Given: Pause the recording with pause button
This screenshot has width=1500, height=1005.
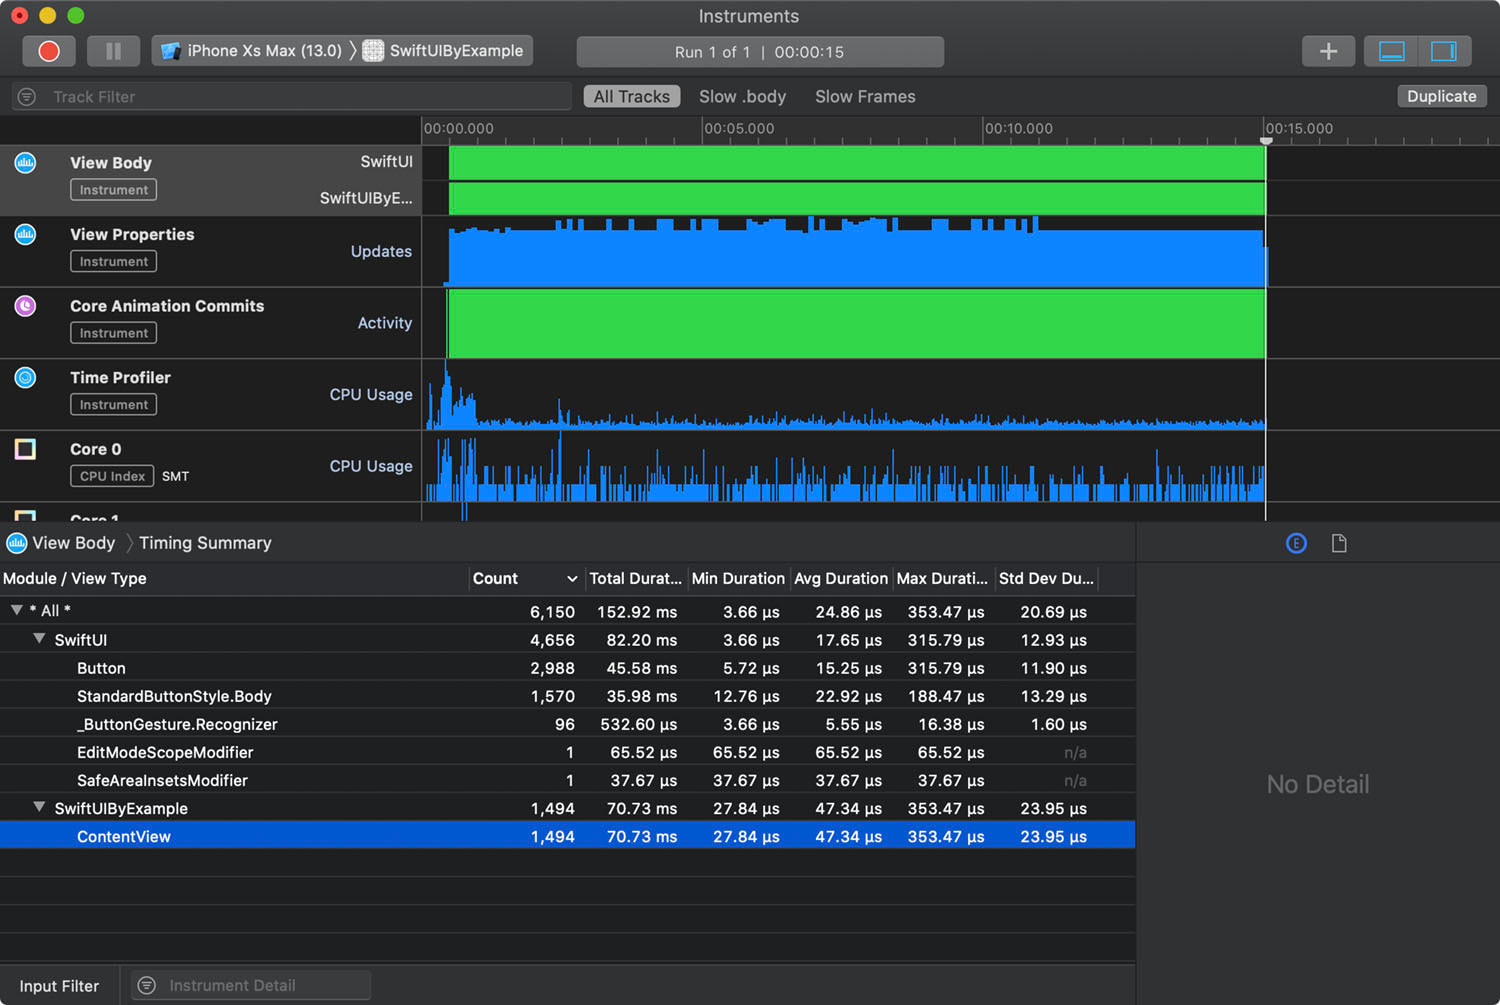Looking at the screenshot, I should (x=113, y=51).
